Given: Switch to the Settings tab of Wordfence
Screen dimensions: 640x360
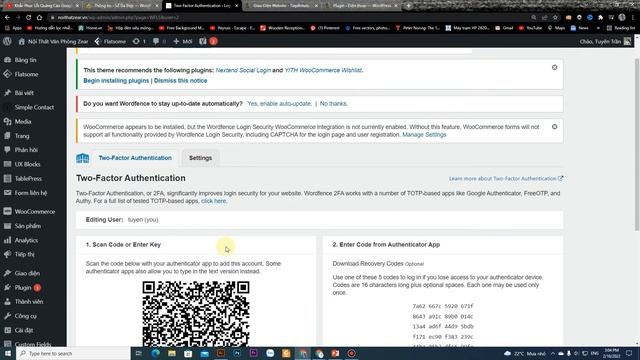Looking at the screenshot, I should pyautogui.click(x=200, y=158).
